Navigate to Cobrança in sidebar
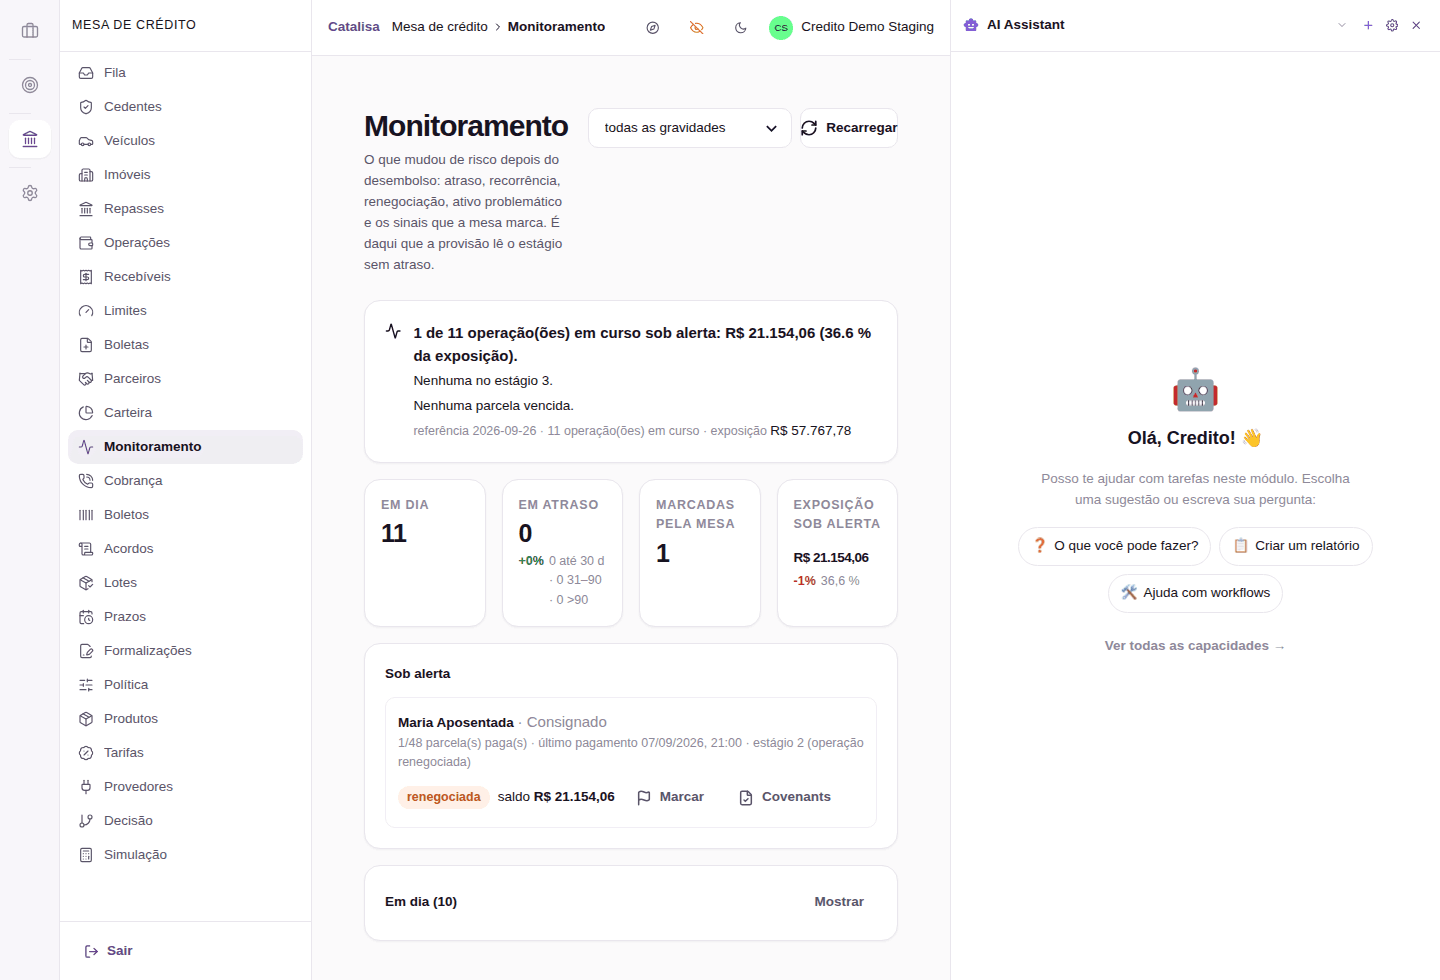The height and width of the screenshot is (980, 1440). [x=185, y=481]
